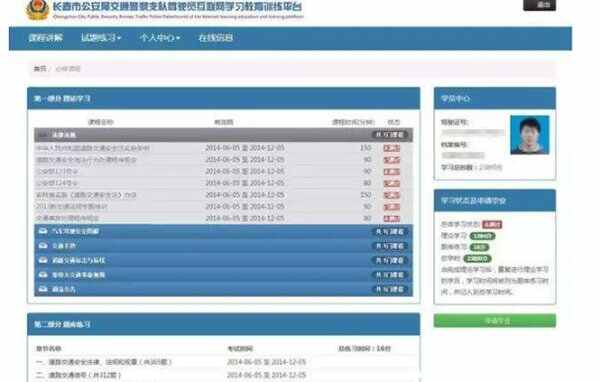This screenshot has height=382, width=600.
Task: Click the first chapter row in 第二部分 section
Action: point(223,362)
